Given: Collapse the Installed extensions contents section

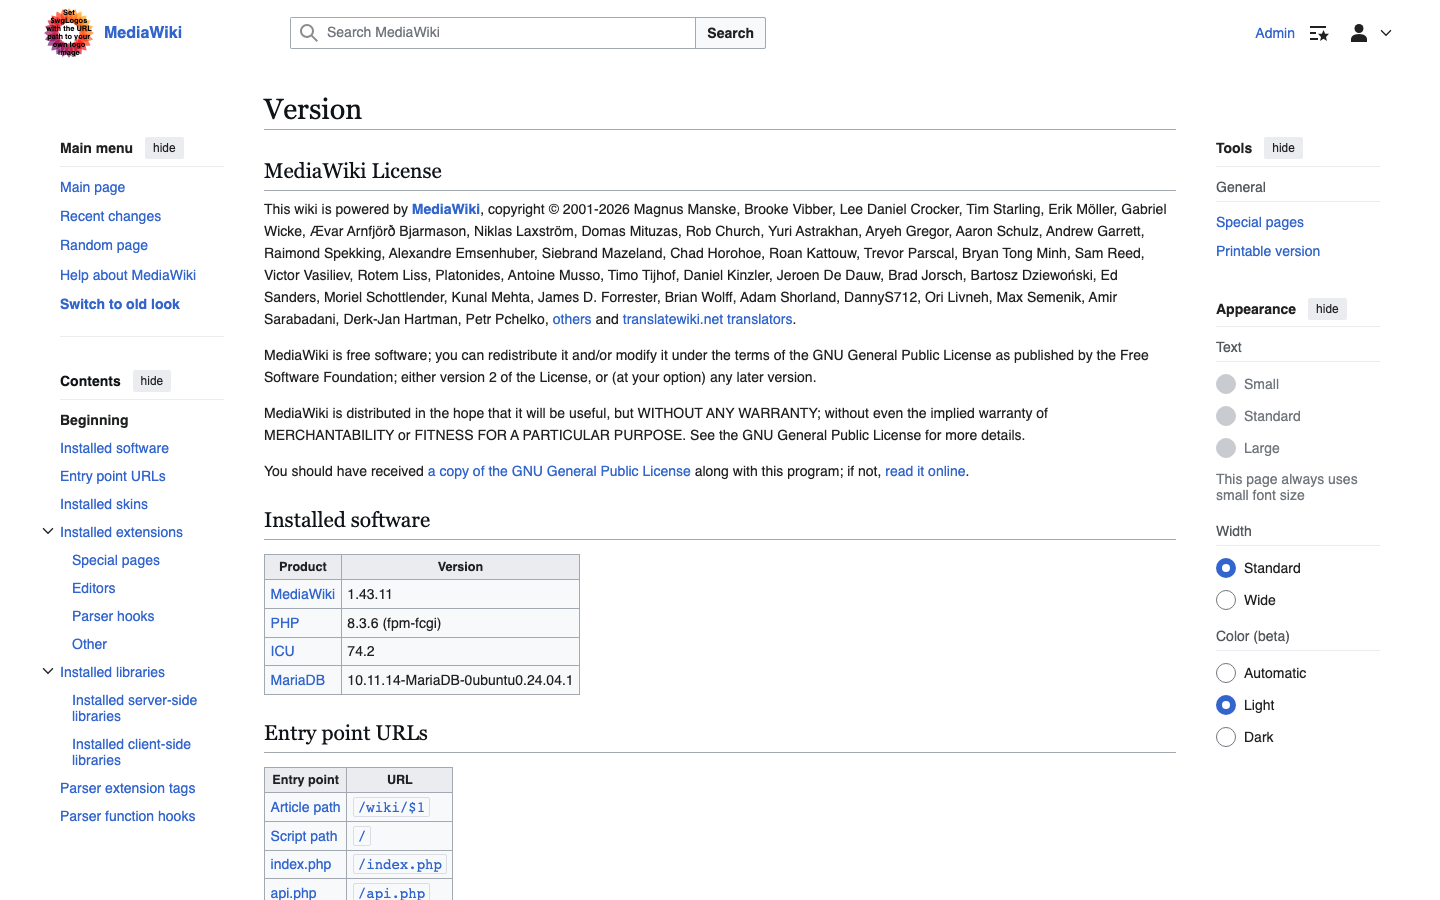Looking at the screenshot, I should pos(48,531).
